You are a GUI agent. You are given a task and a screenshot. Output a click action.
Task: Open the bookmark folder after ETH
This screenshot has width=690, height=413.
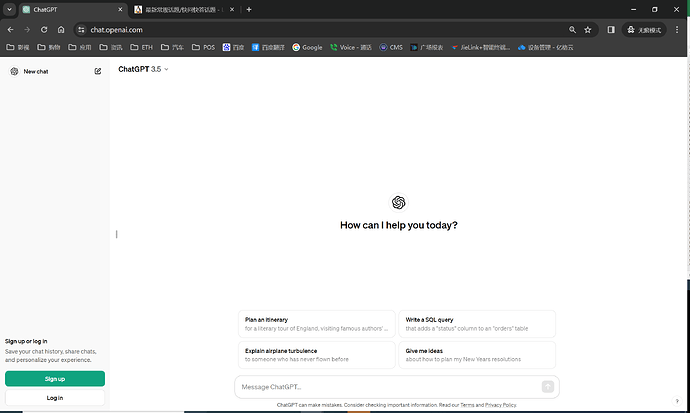[172, 47]
